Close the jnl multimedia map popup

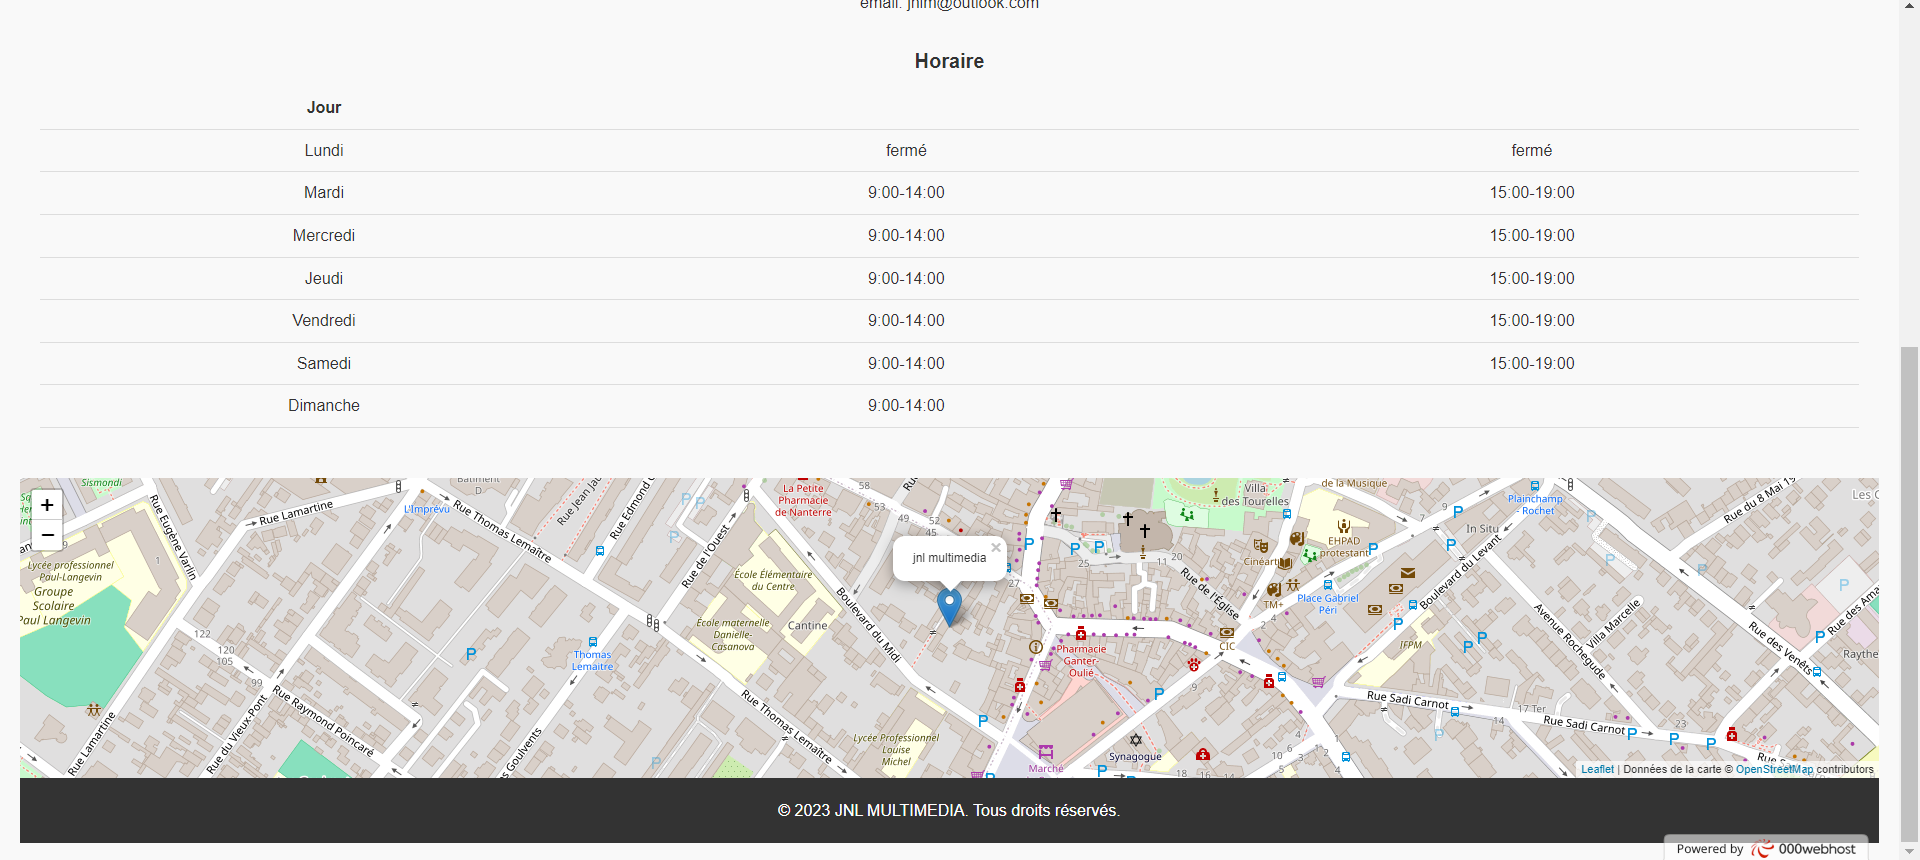(996, 547)
